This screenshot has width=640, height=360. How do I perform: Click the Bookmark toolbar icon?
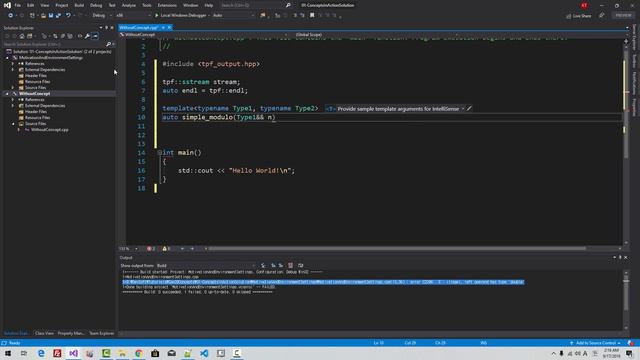312,15
